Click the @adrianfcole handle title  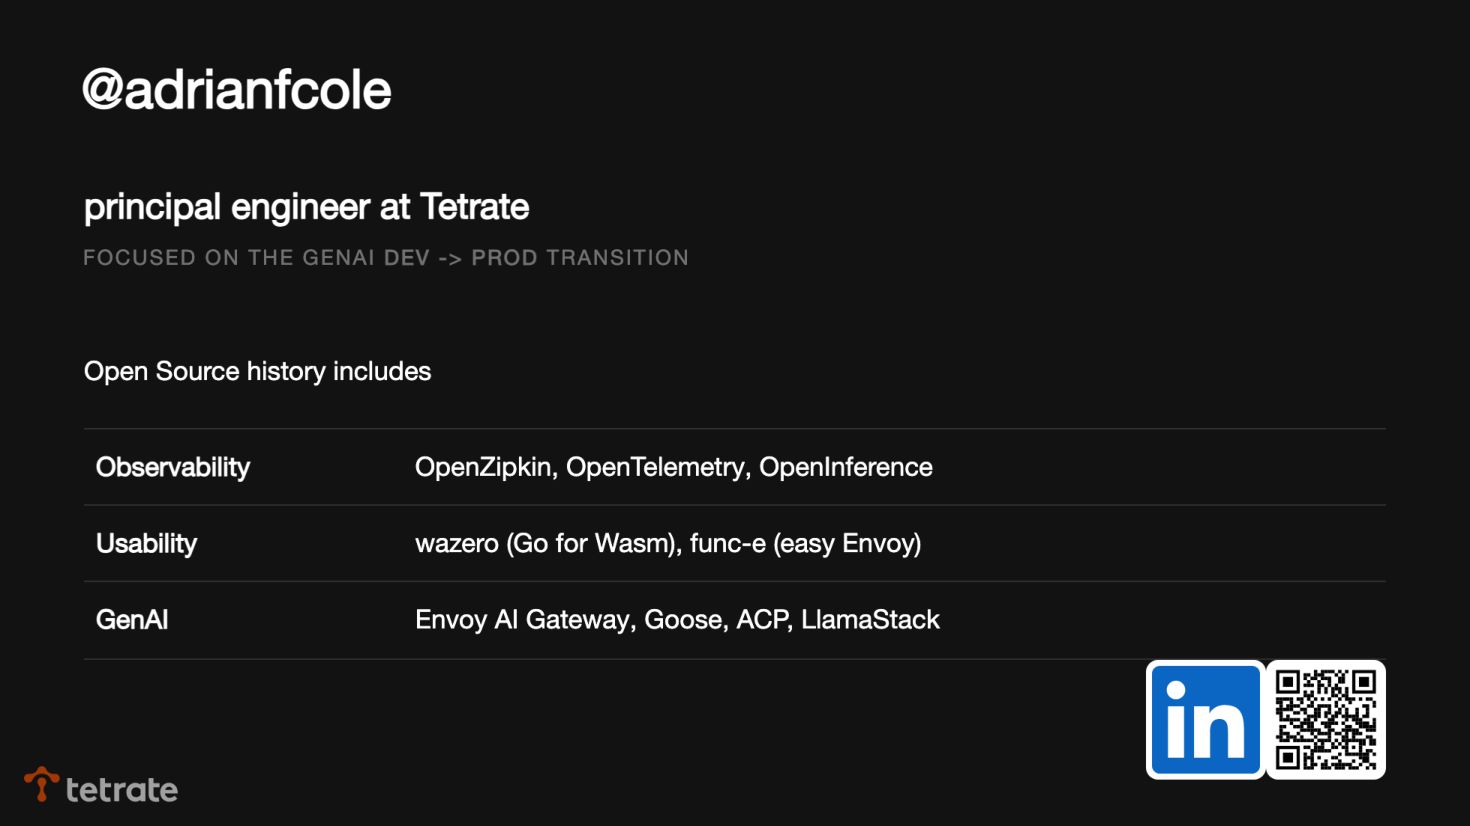(x=237, y=90)
